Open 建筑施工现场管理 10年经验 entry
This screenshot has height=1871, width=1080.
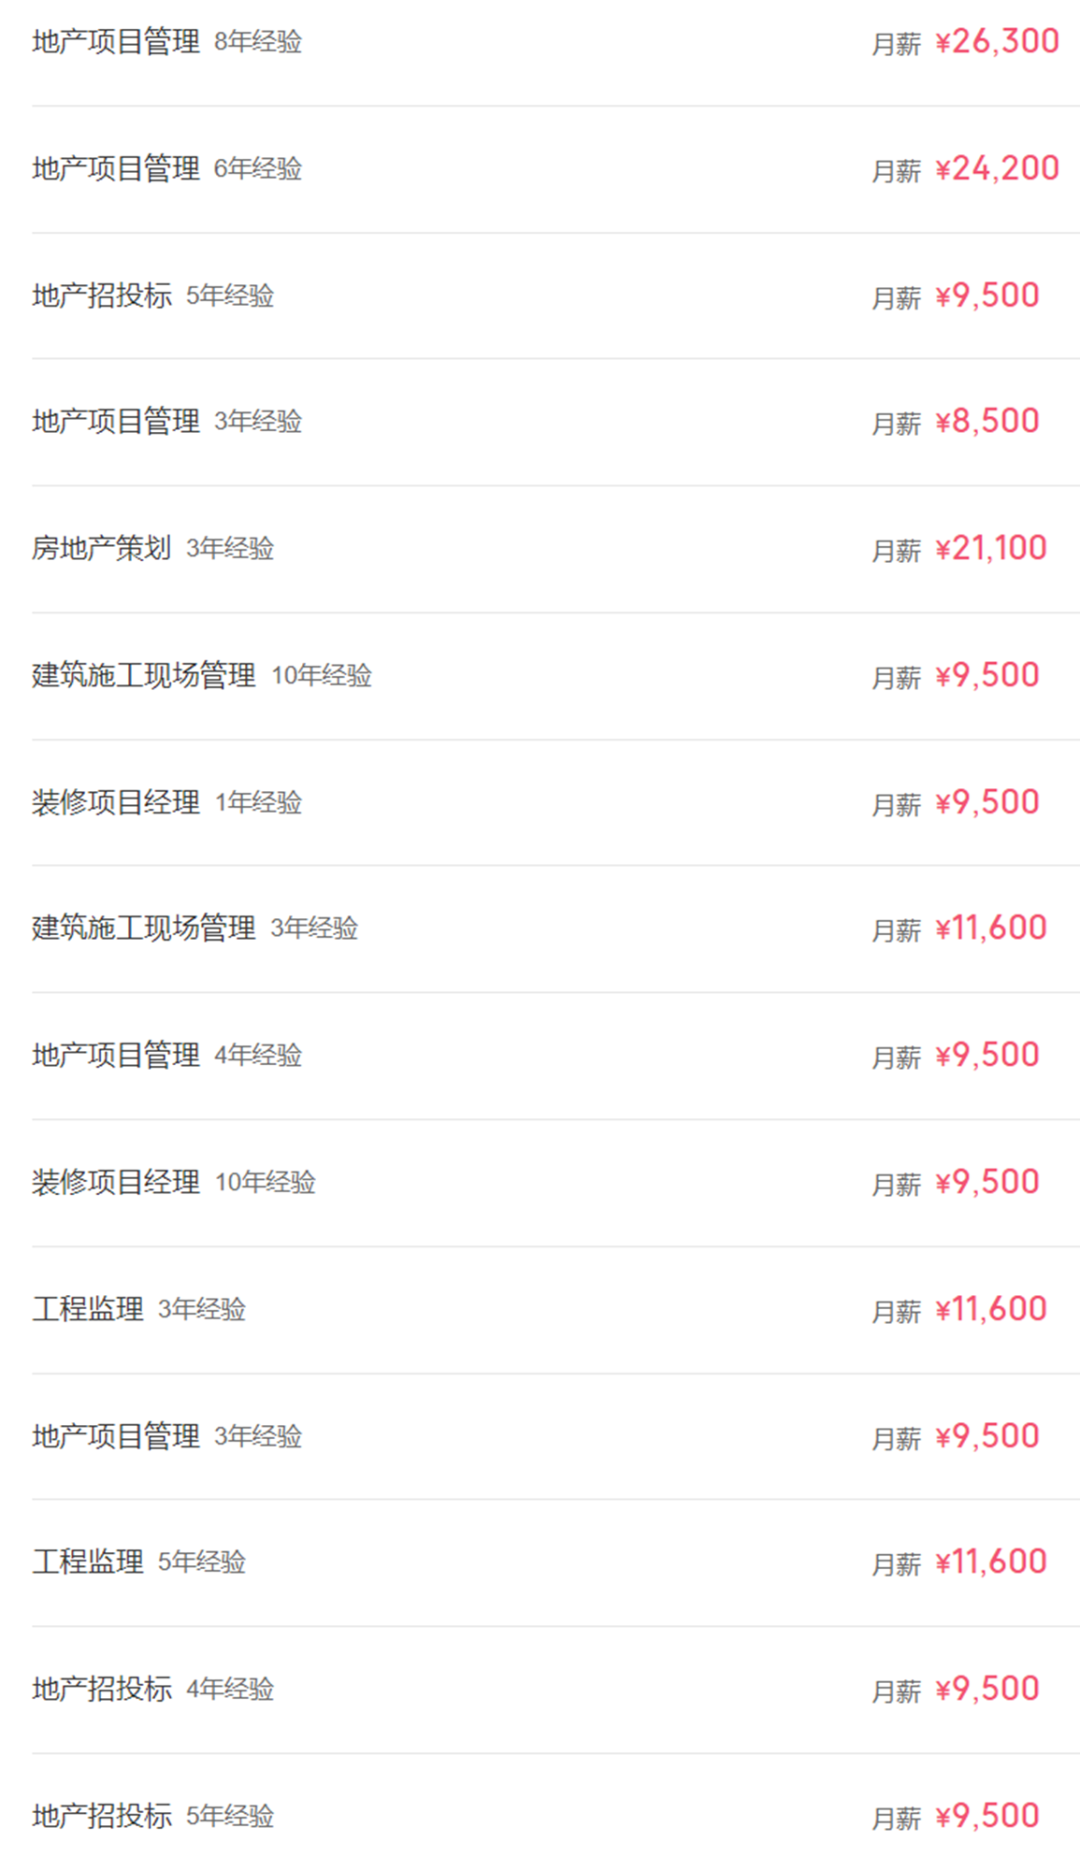555,676
